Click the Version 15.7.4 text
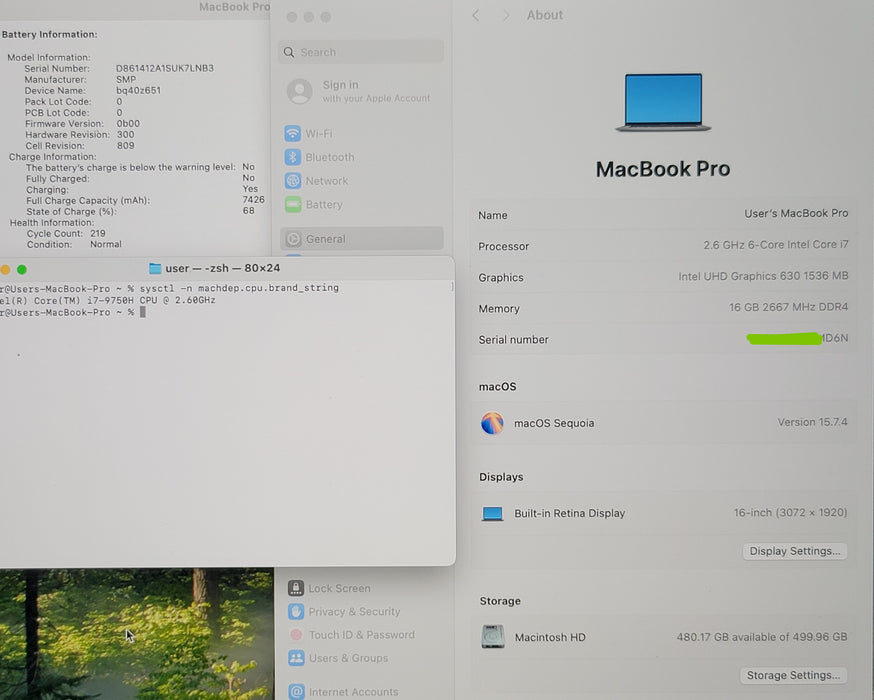This screenshot has width=874, height=700. tap(812, 422)
